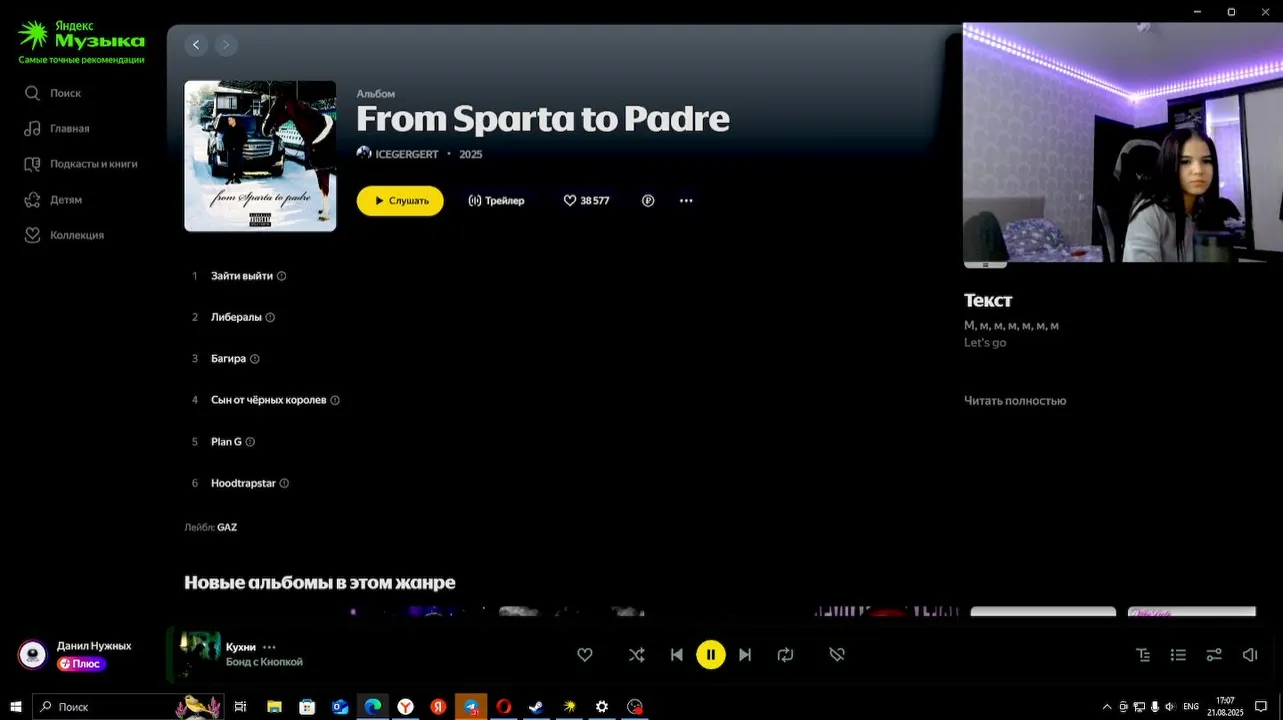Toggle repeat mode
Viewport: 1283px width, 720px height.
785,655
